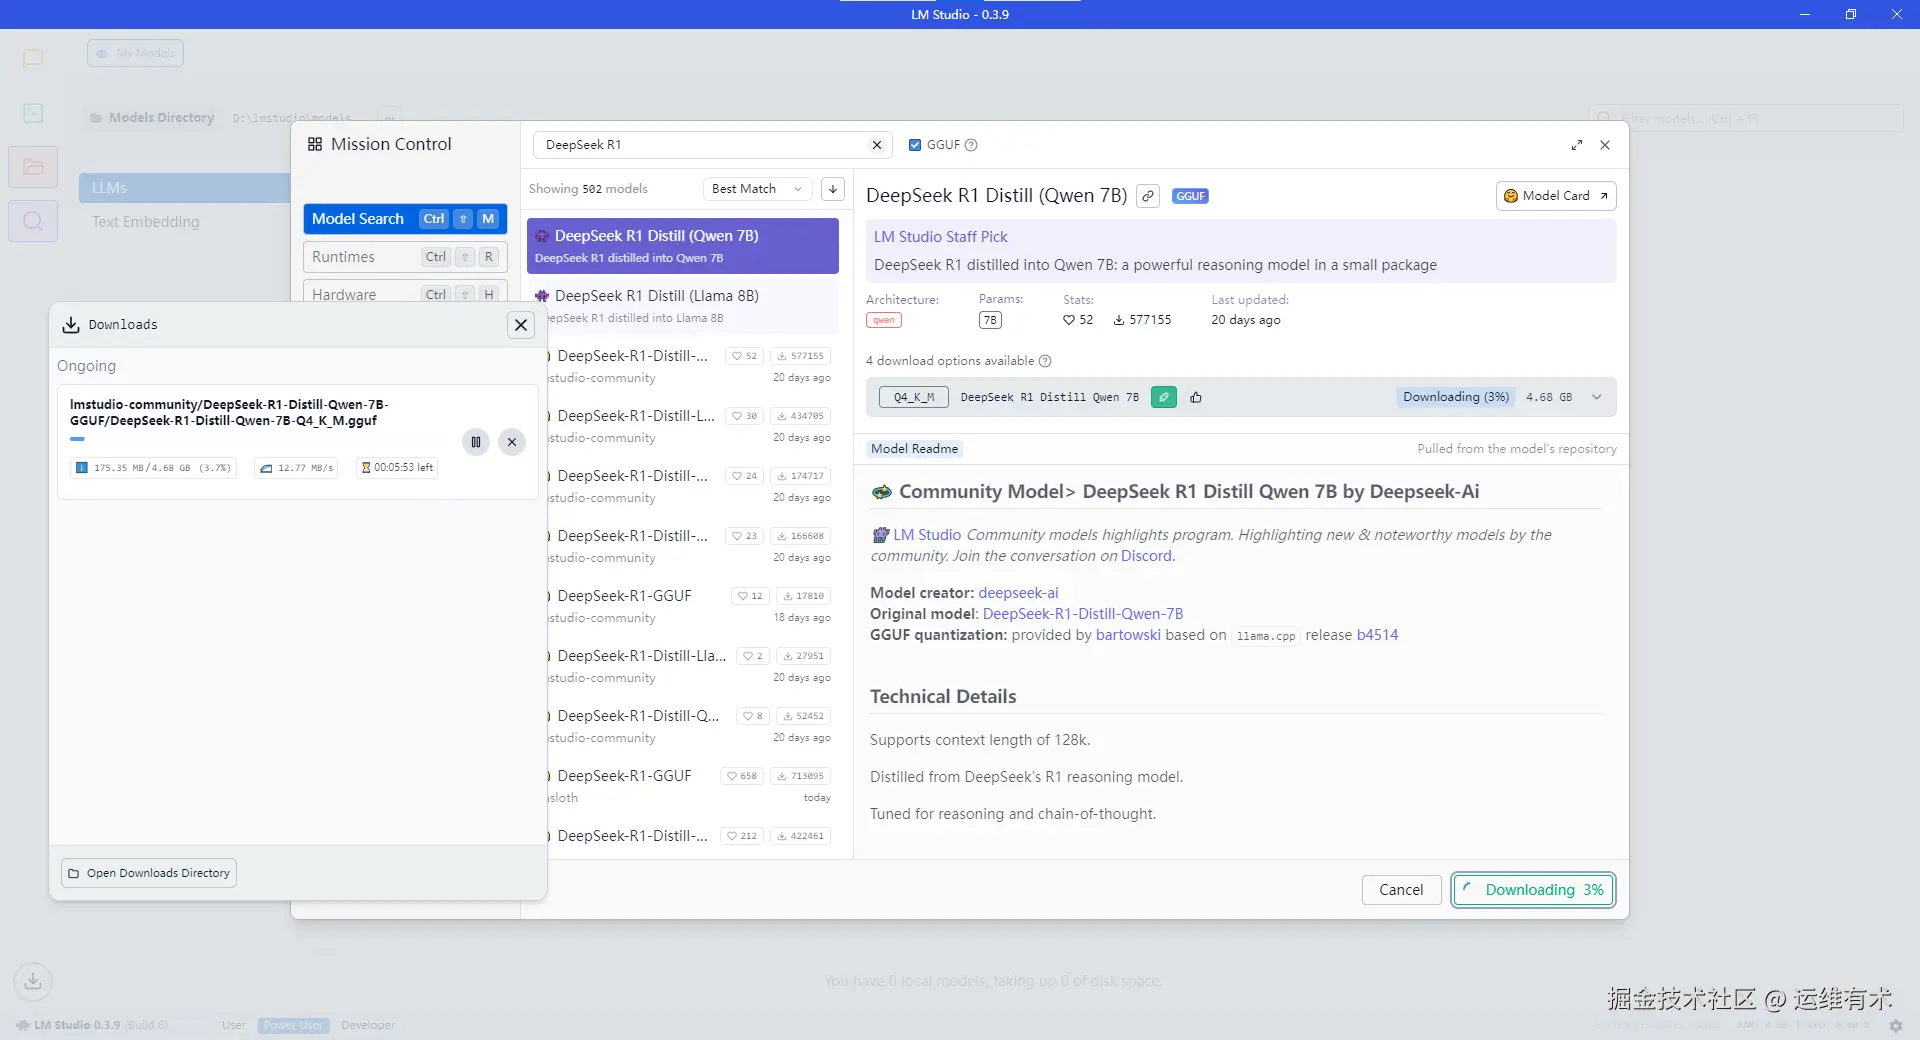
Task: Select LLMs in the models list background
Action: pyautogui.click(x=184, y=188)
